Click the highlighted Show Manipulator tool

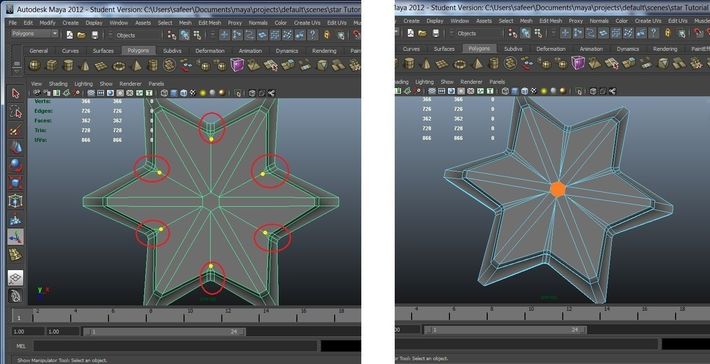click(x=16, y=237)
